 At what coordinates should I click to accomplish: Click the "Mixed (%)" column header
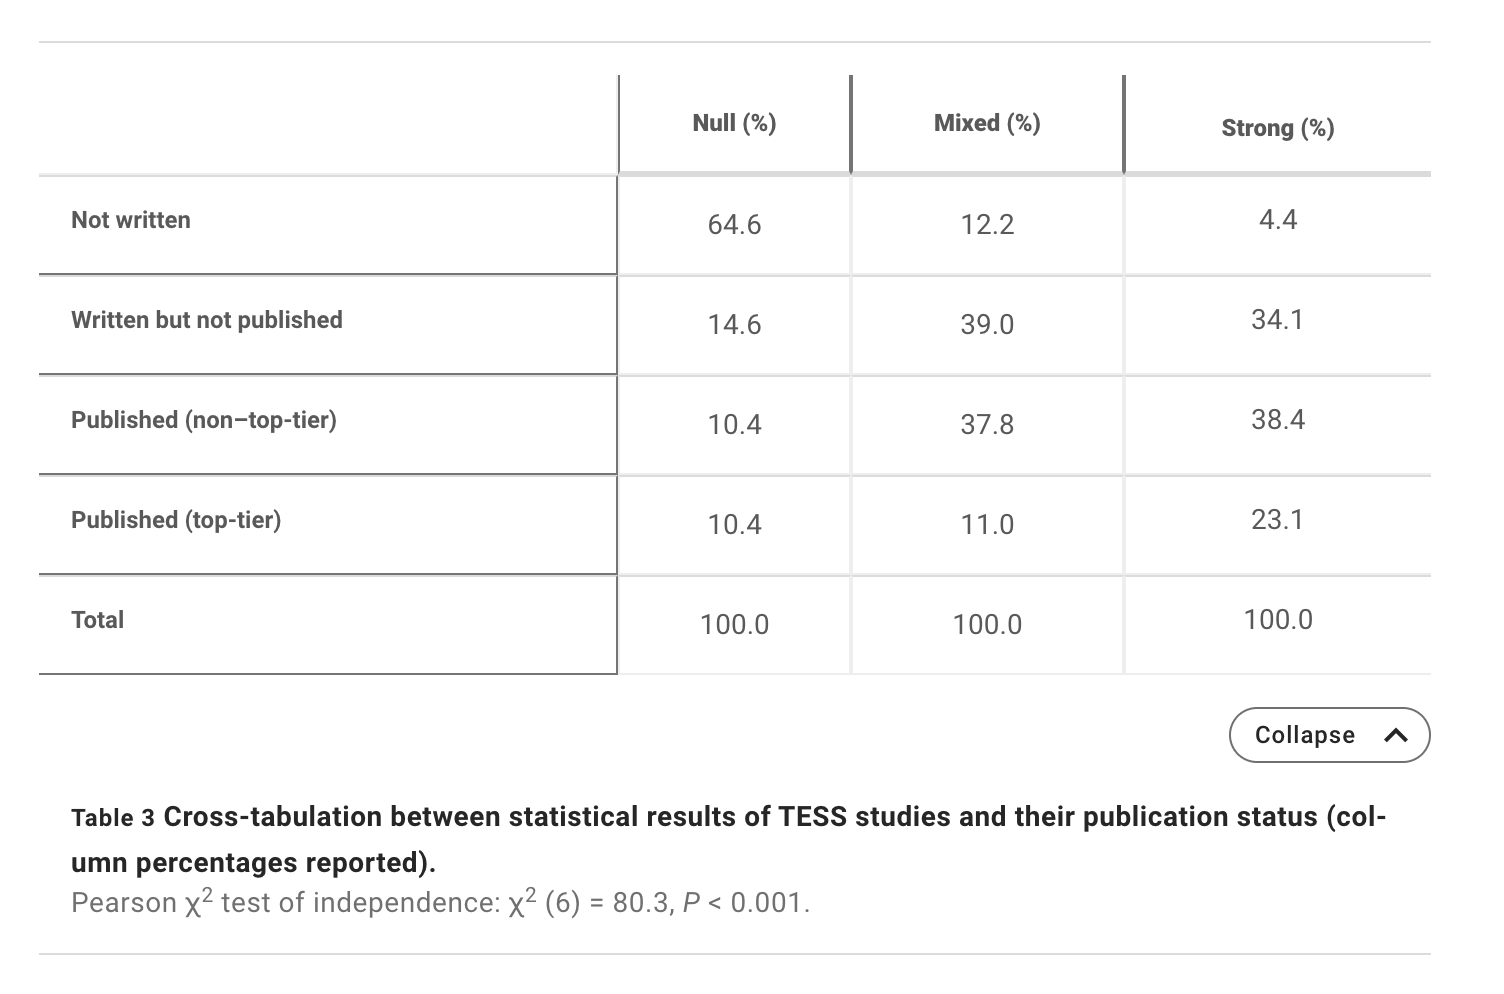point(987,123)
